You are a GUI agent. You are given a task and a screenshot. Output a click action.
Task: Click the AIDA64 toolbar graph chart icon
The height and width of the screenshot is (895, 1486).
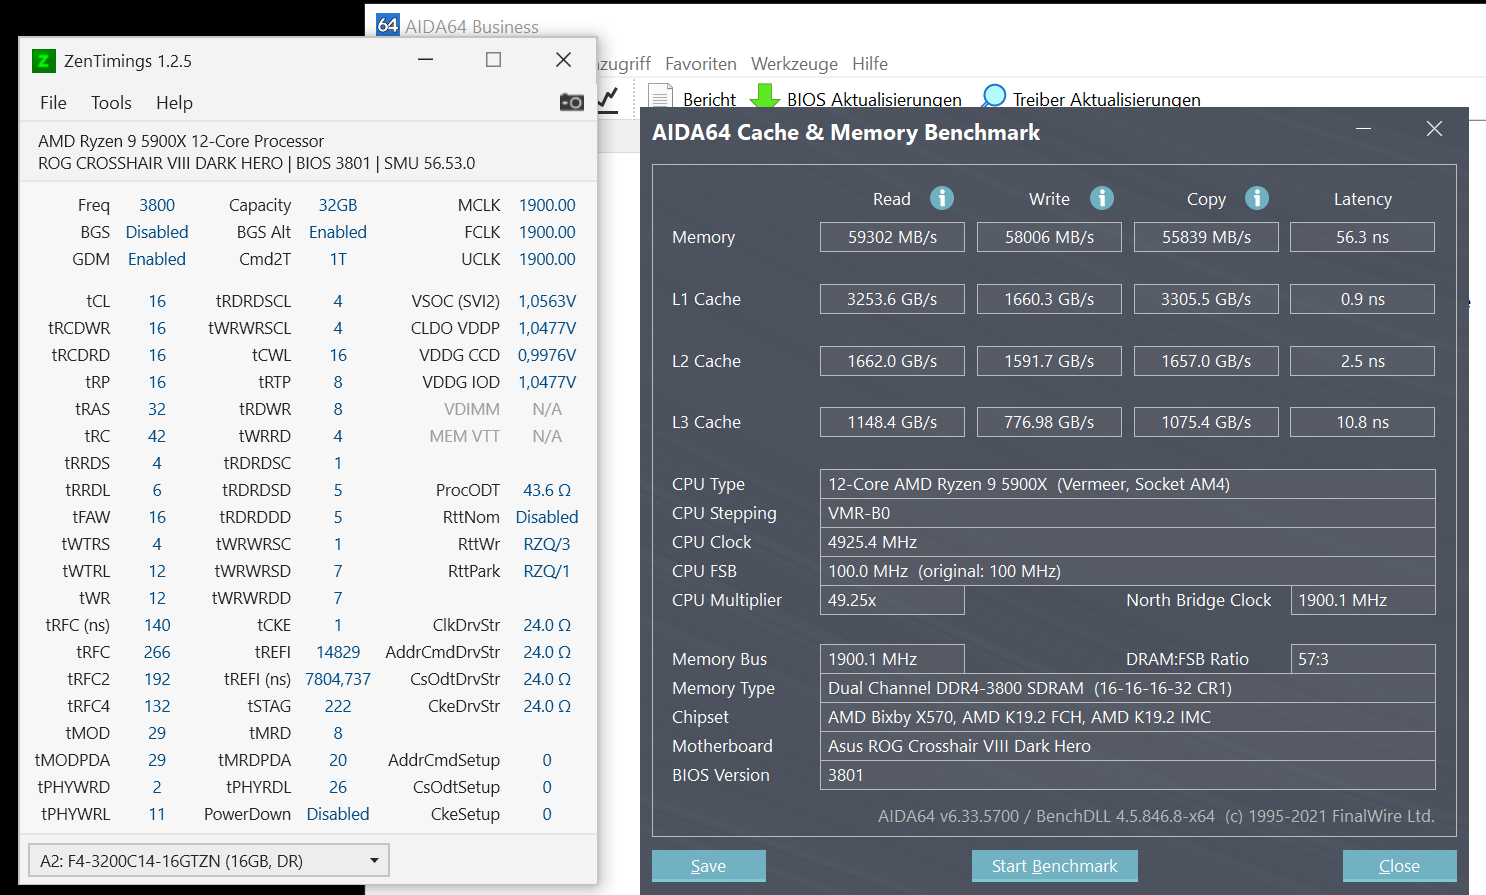coord(608,99)
